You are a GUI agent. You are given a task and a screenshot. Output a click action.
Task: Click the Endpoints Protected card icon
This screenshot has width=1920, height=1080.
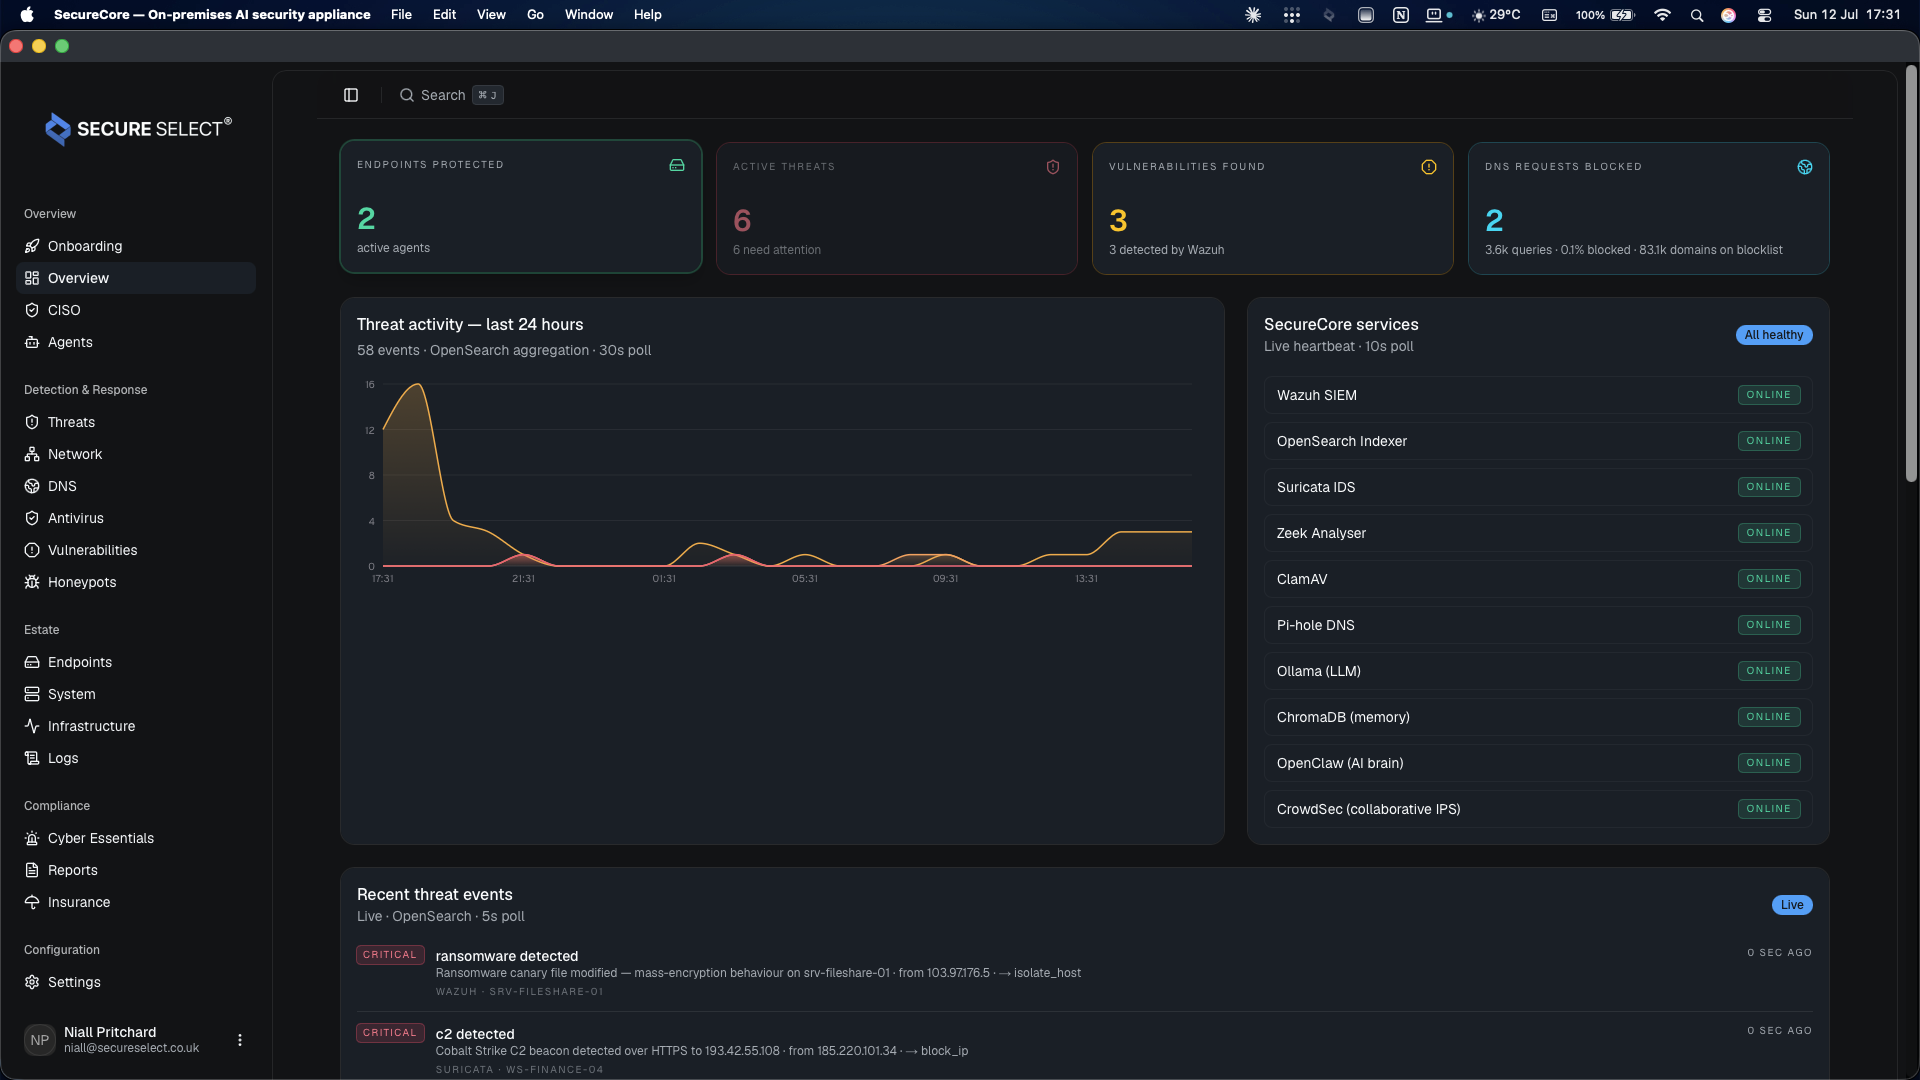677,165
